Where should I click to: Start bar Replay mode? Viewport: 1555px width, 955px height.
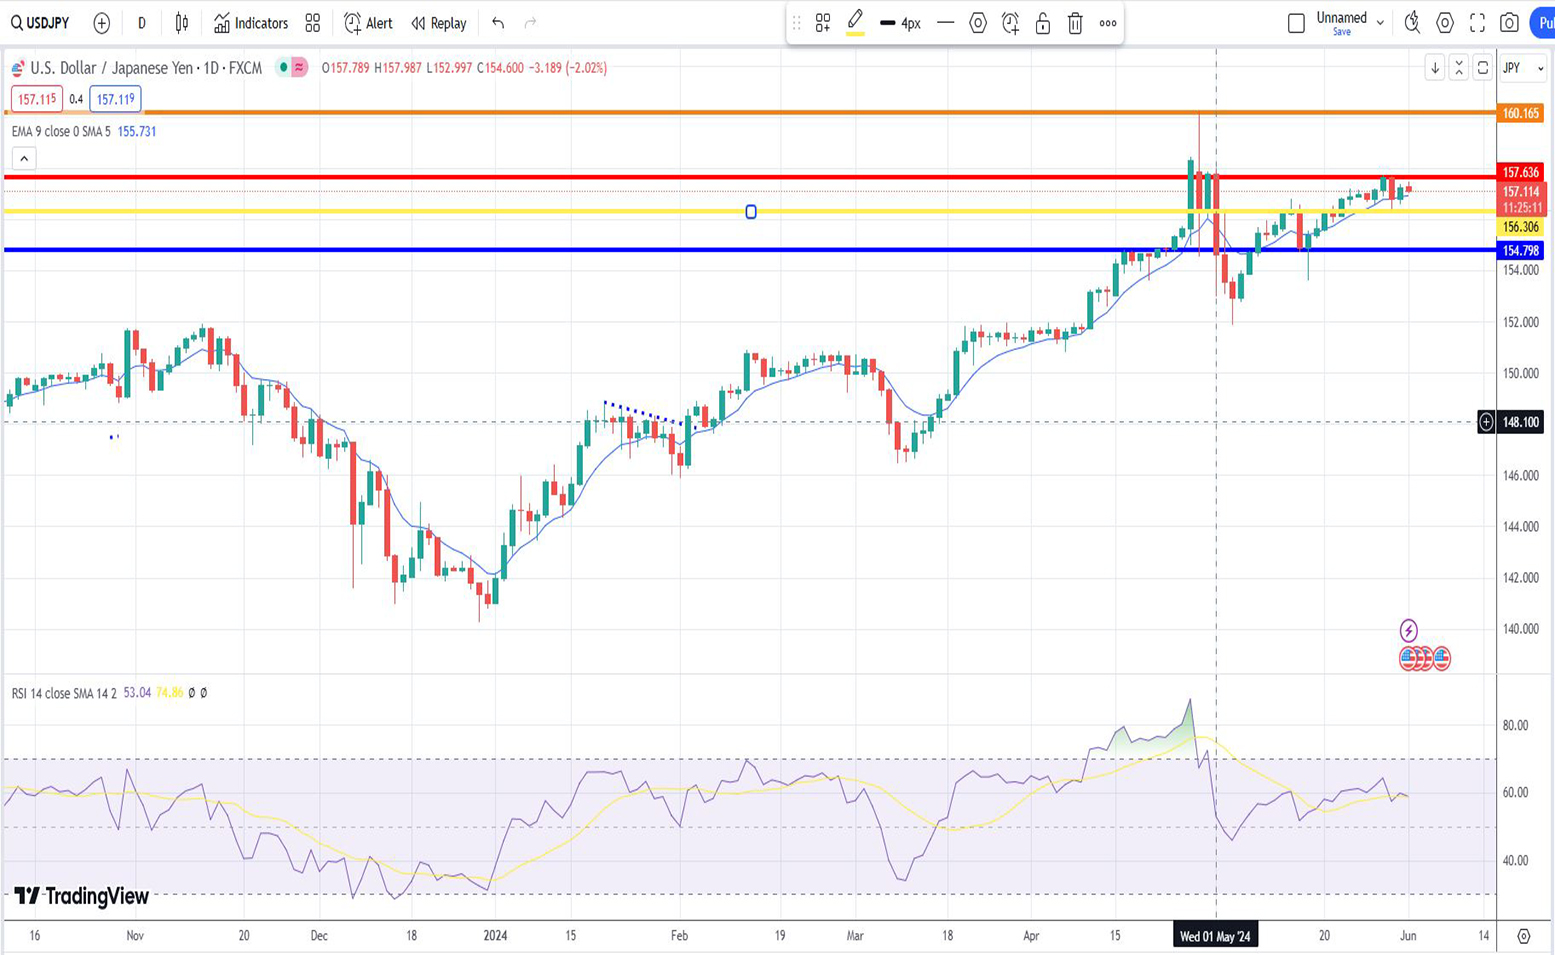[439, 23]
